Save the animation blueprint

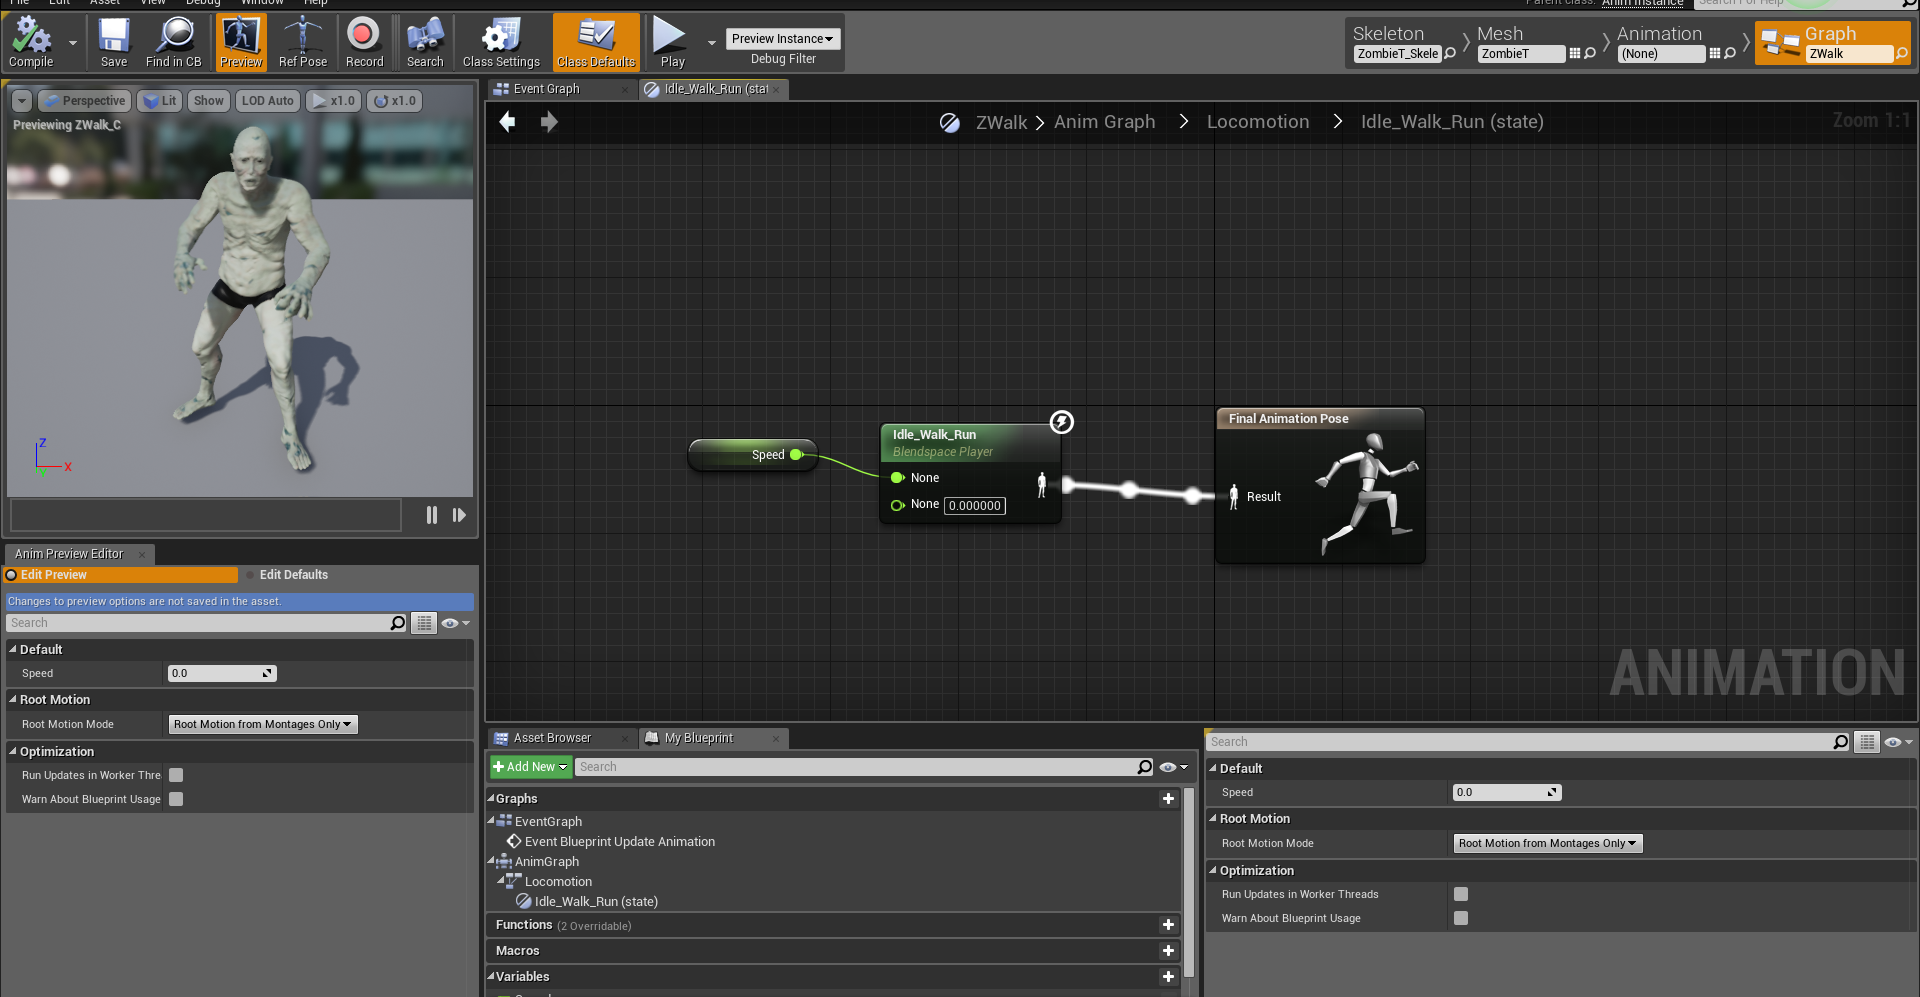coord(114,42)
